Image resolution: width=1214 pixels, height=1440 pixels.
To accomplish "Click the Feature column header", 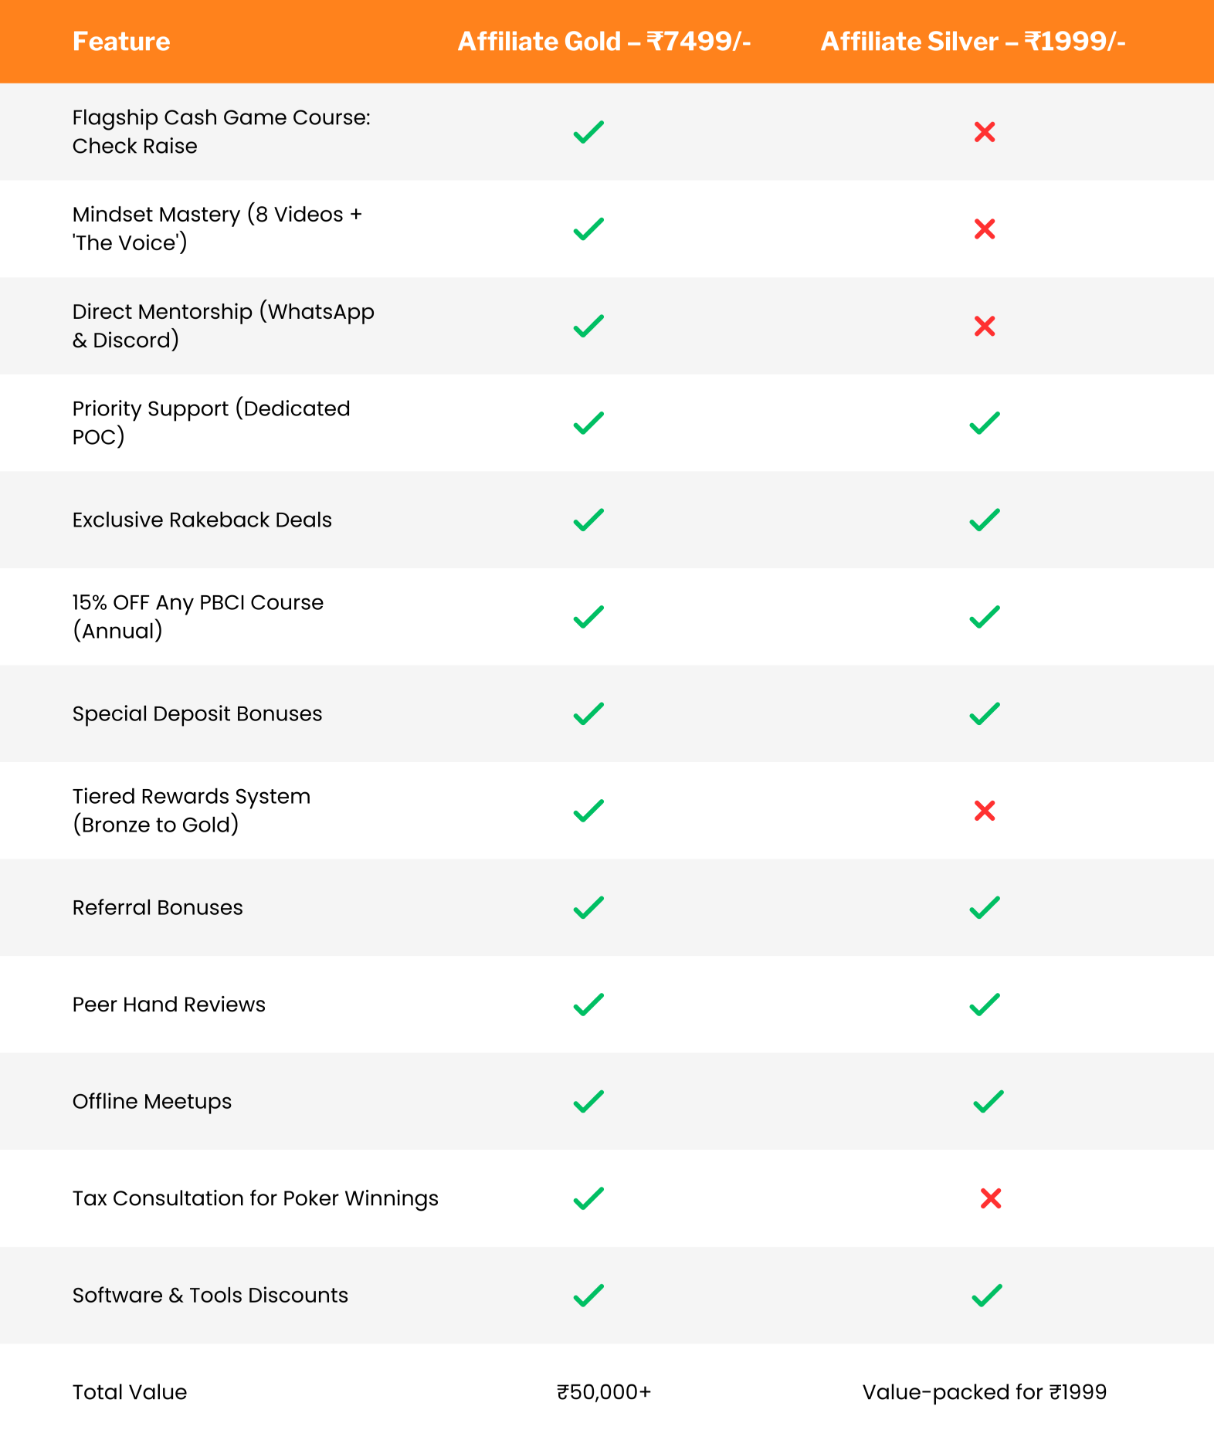I will click(121, 42).
